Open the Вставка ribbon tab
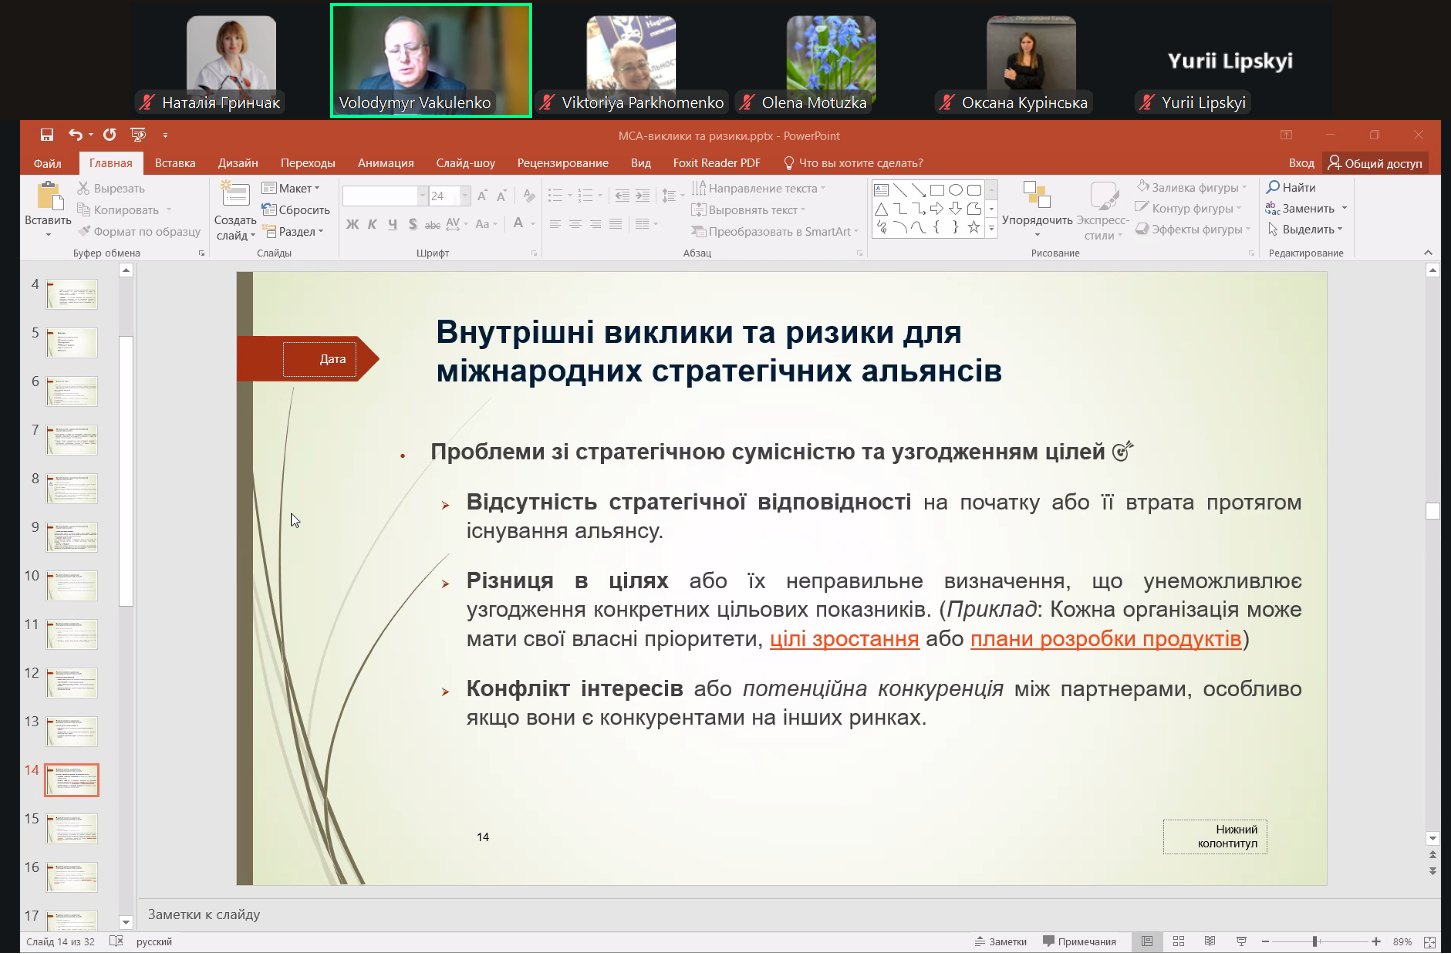 (175, 163)
